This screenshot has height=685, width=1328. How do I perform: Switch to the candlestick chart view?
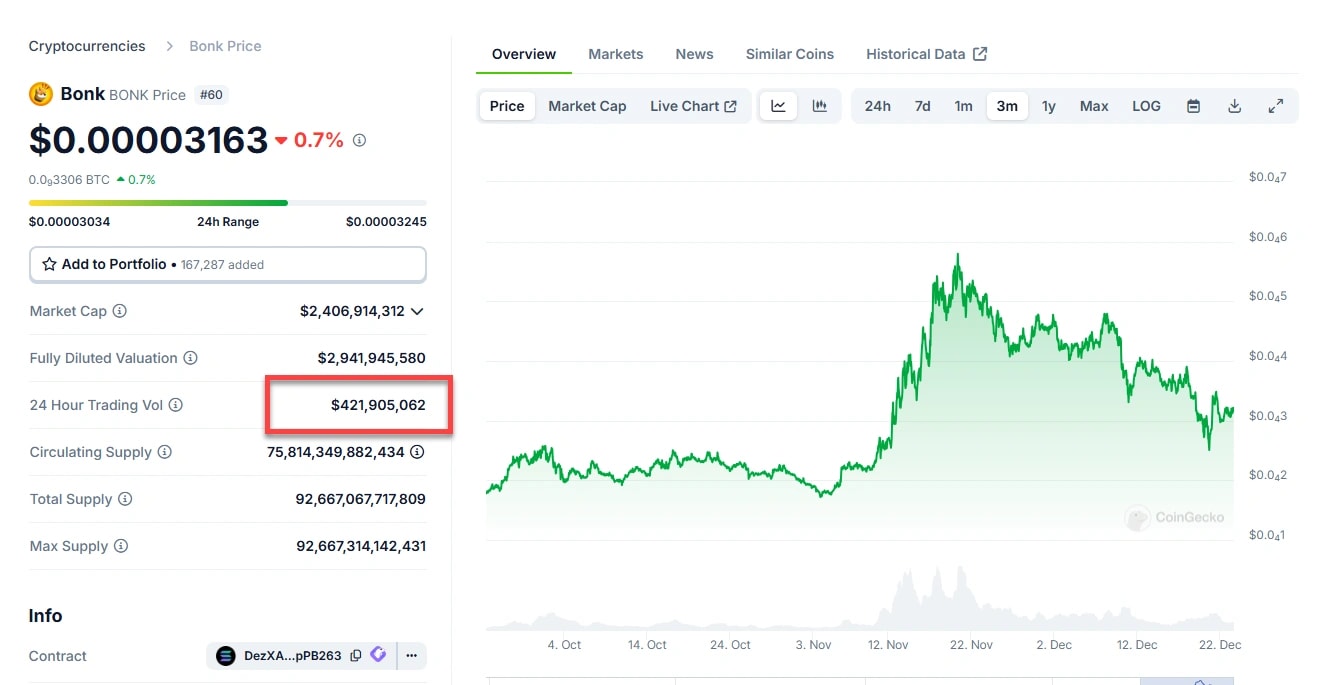820,106
